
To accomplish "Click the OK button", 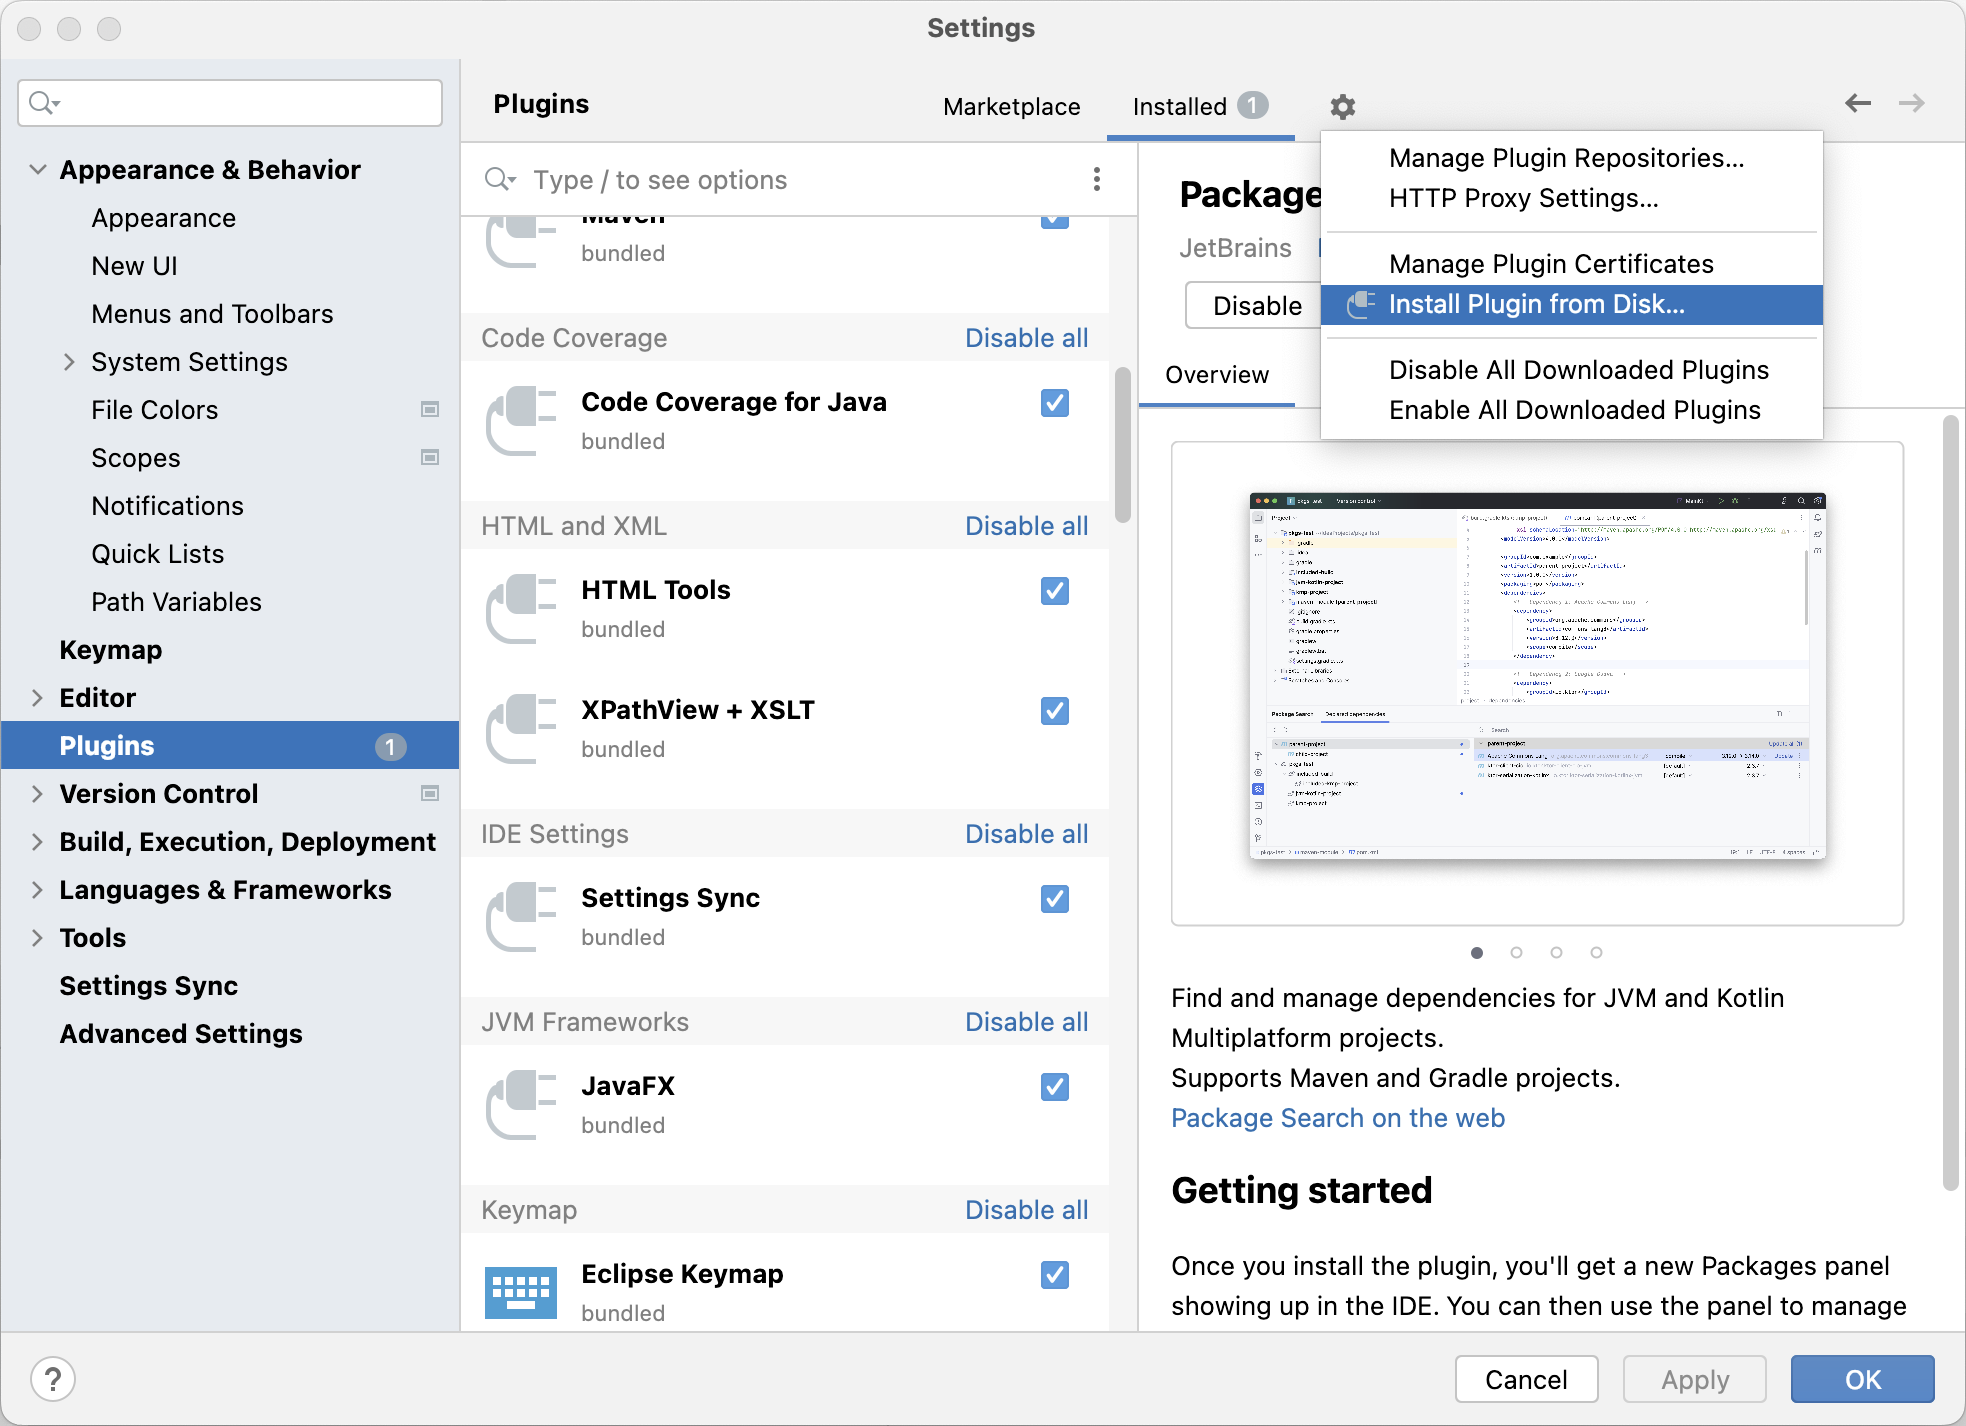I will 1862,1379.
